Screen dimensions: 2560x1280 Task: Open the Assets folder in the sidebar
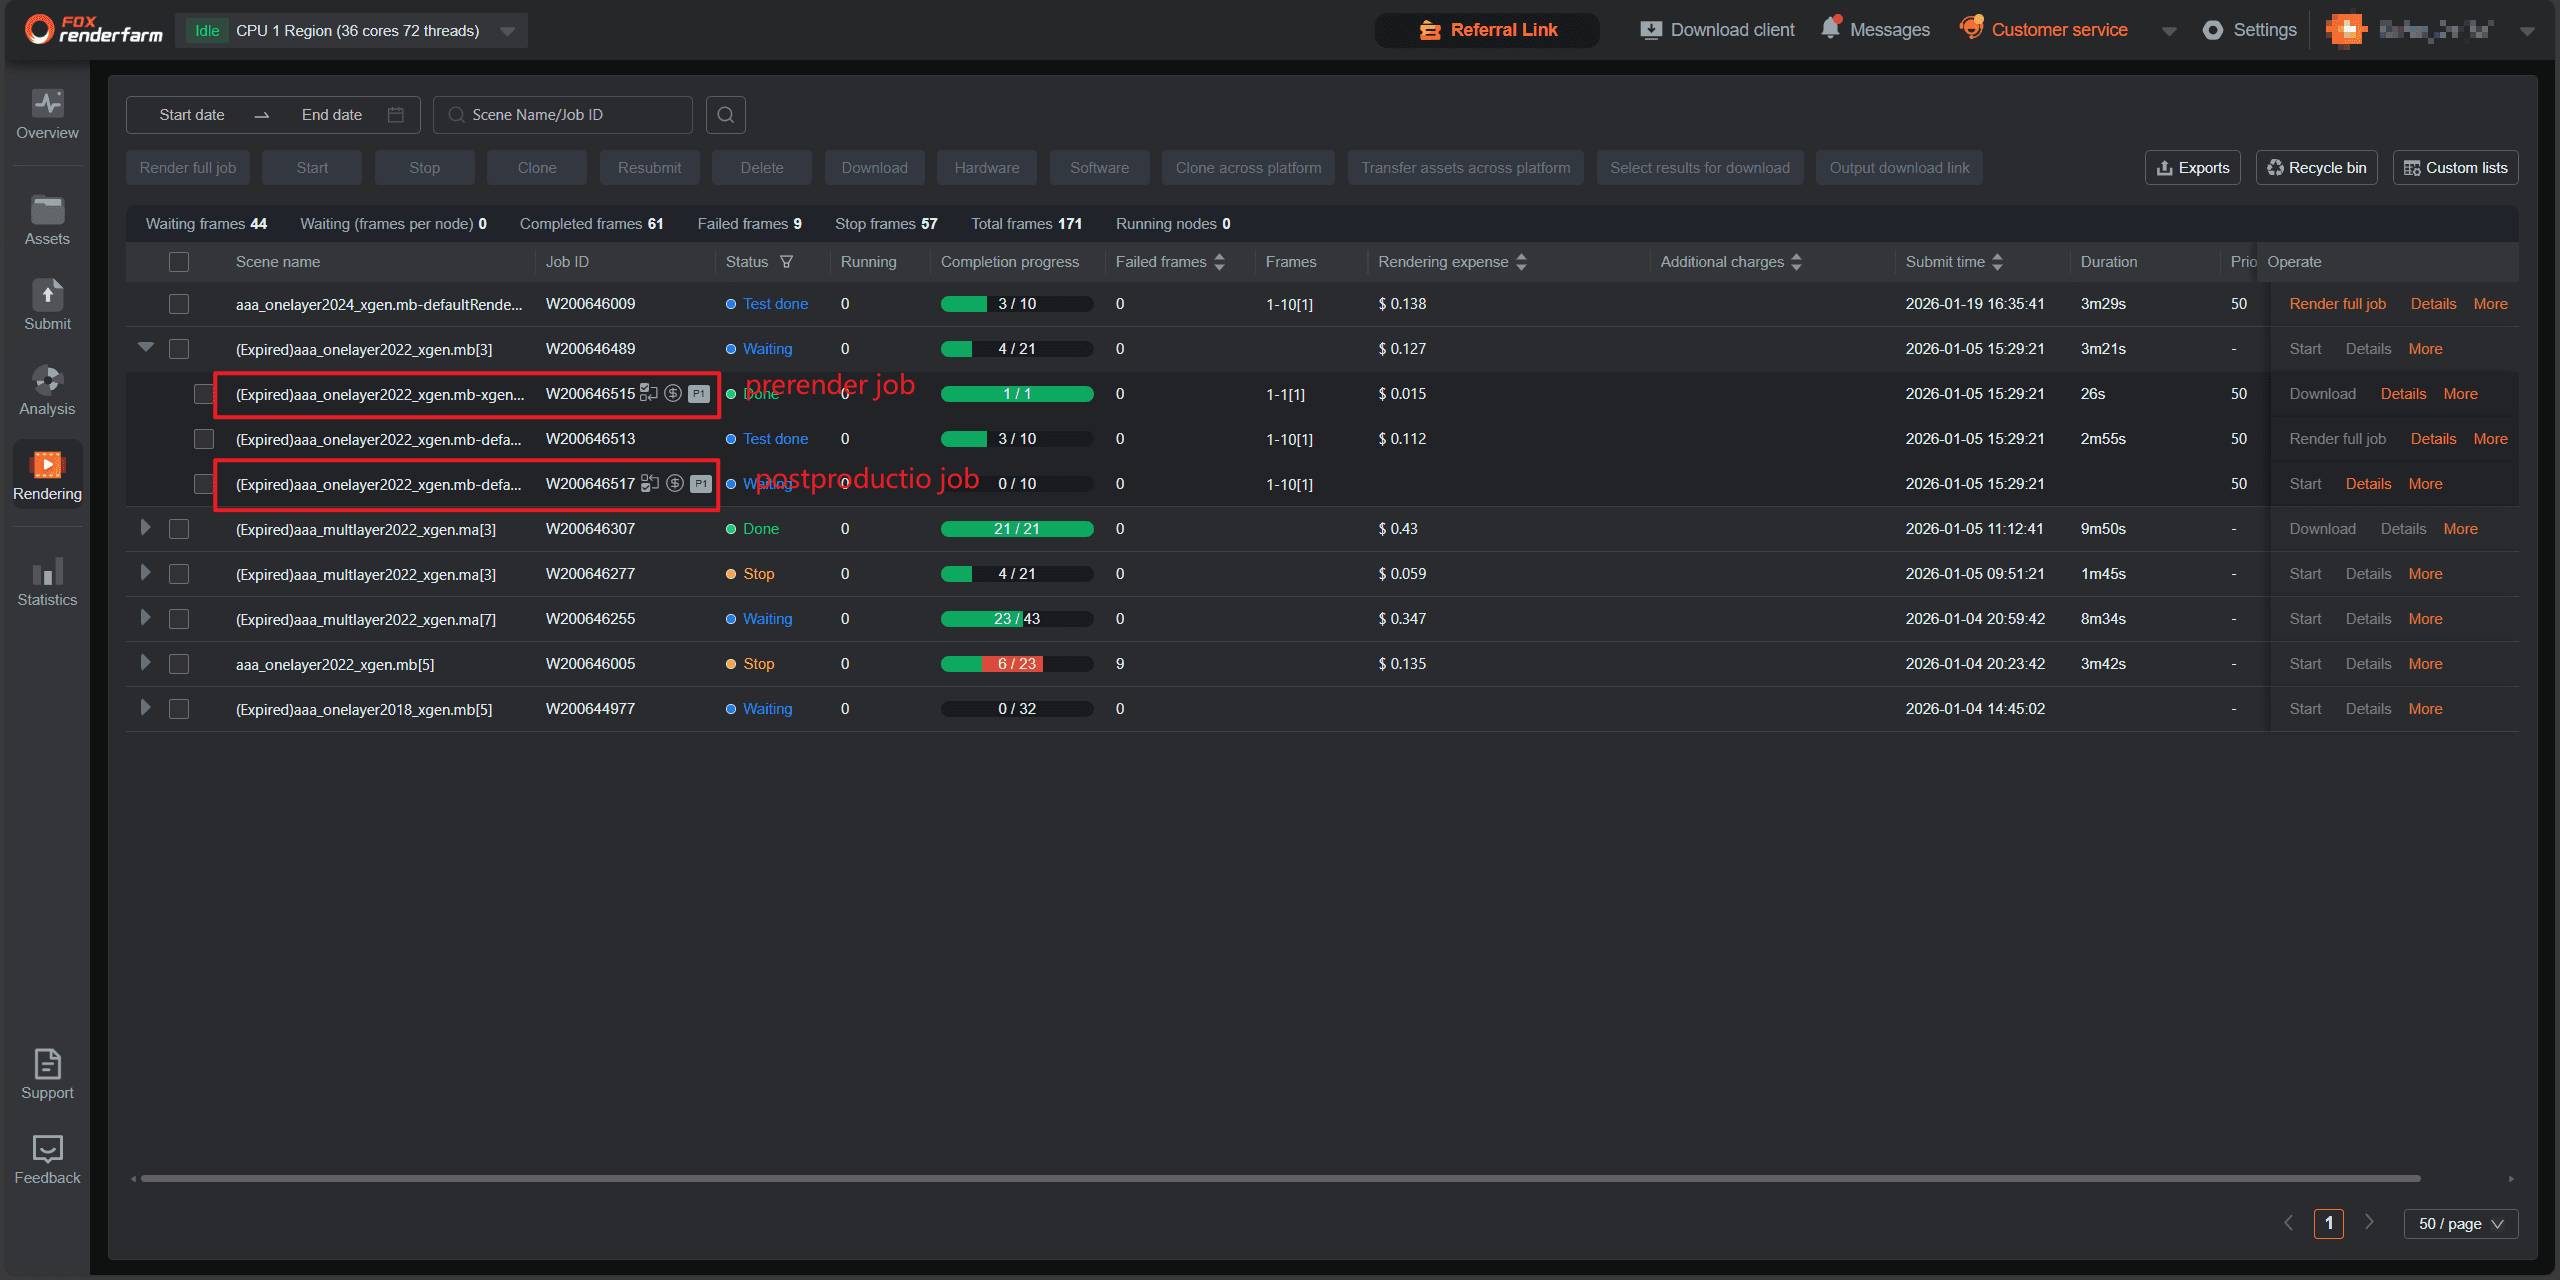click(47, 211)
